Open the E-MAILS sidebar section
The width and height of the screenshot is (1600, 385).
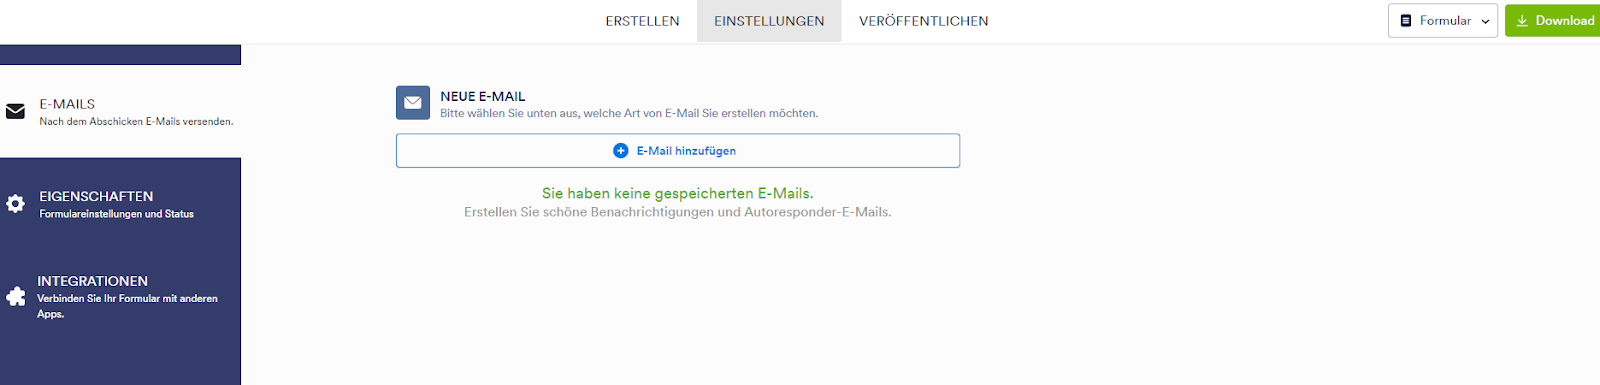point(120,112)
